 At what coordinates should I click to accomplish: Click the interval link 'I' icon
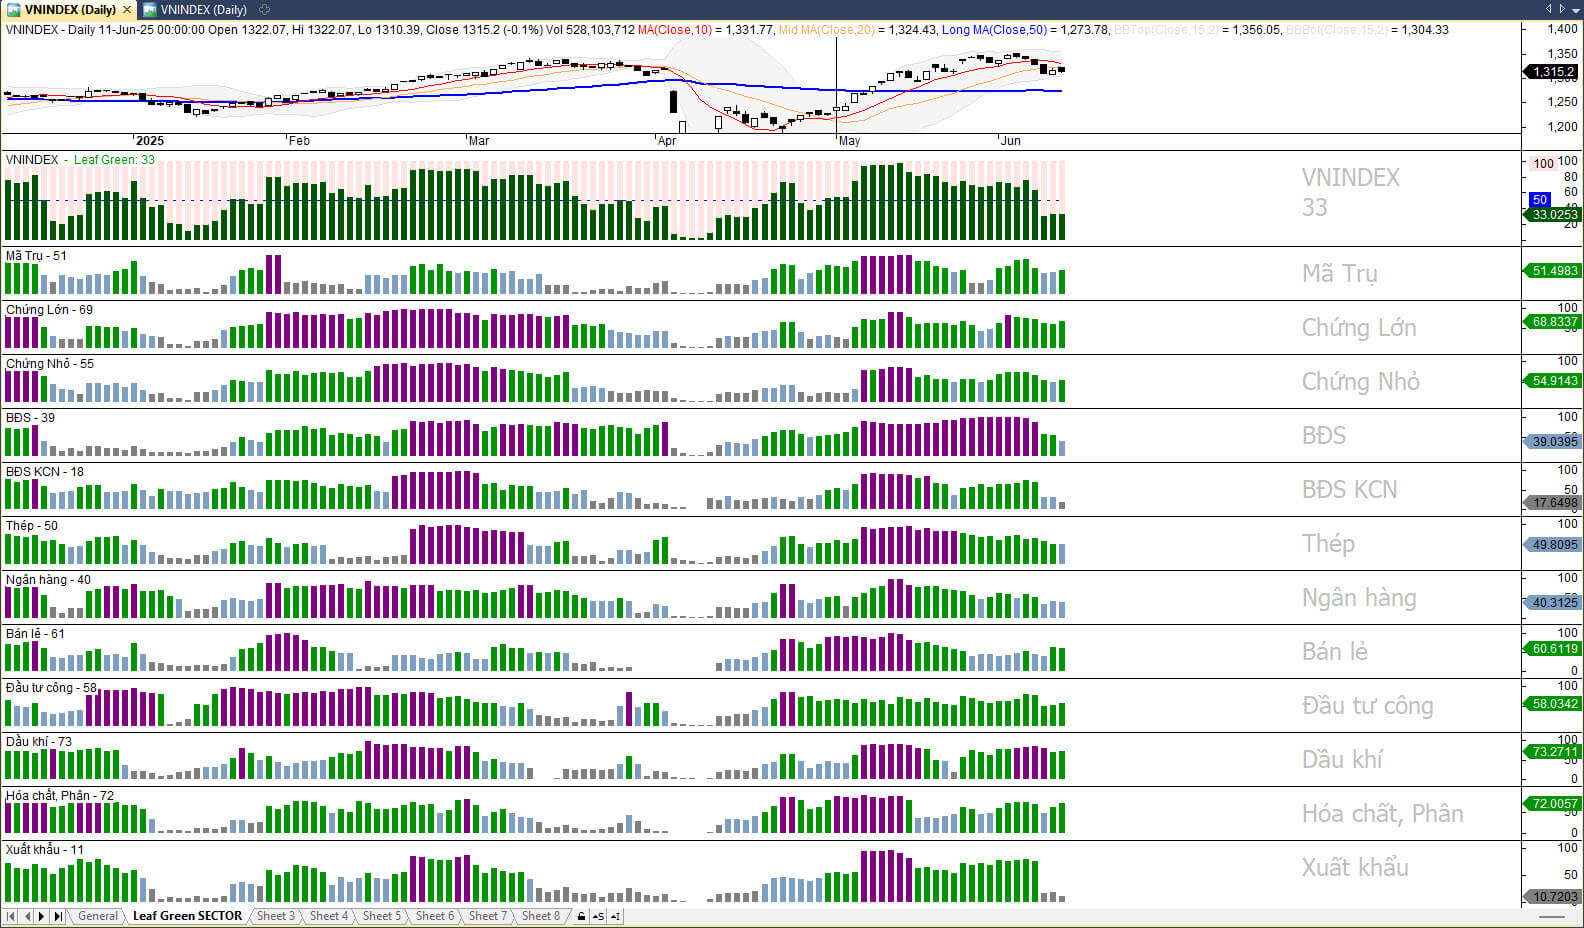click(x=614, y=916)
